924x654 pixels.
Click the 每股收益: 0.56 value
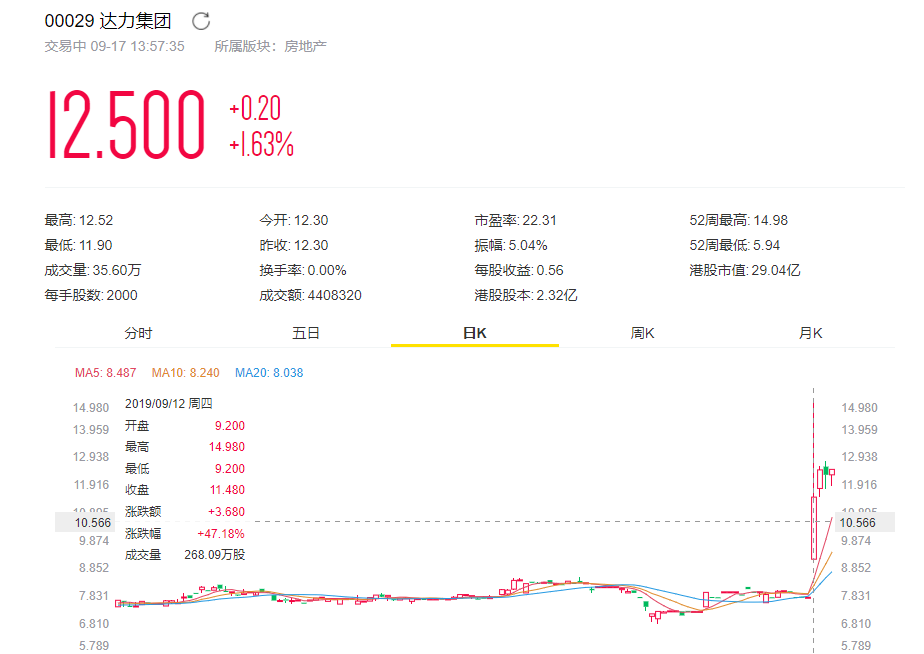(x=519, y=270)
